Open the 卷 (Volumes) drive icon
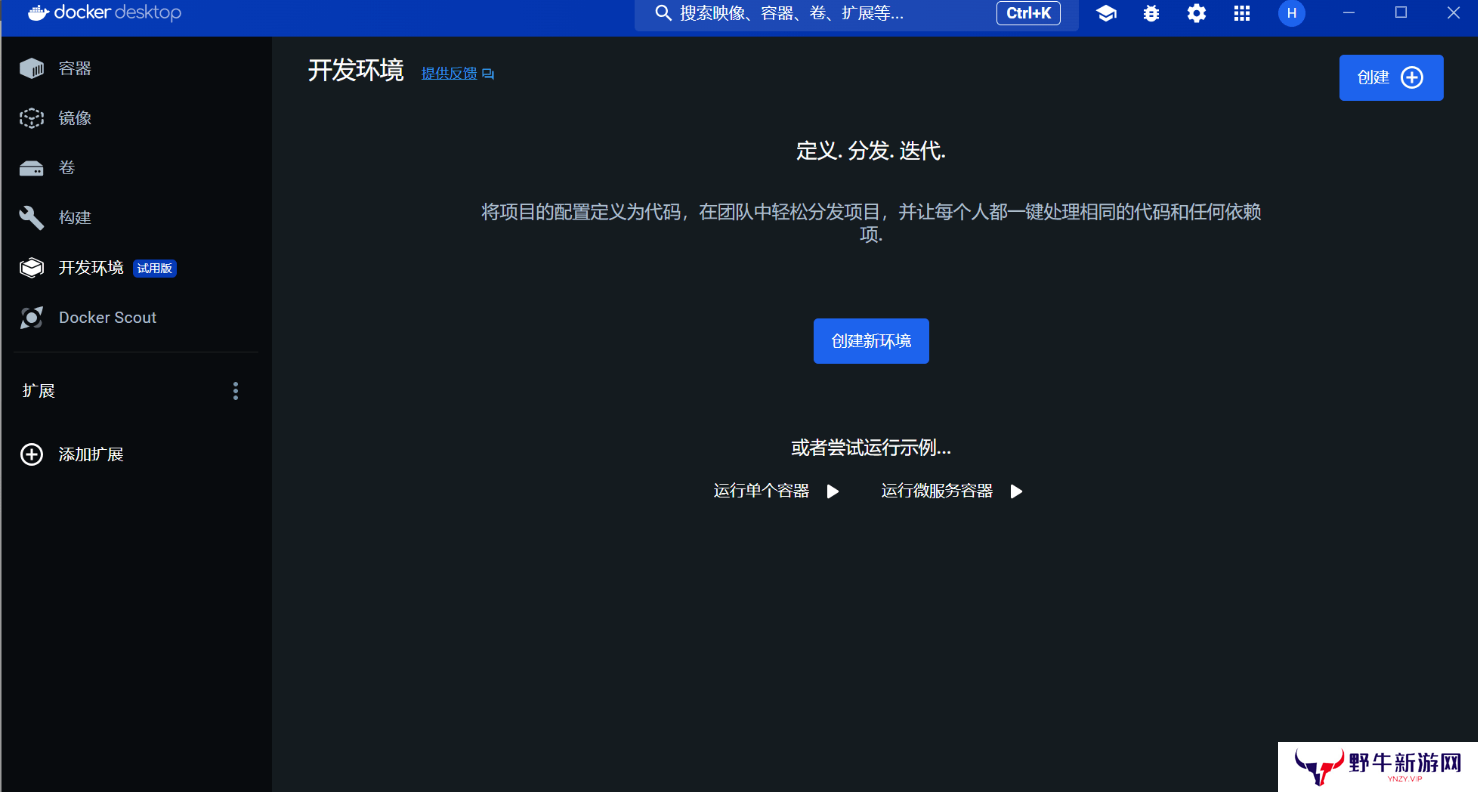 click(x=32, y=168)
